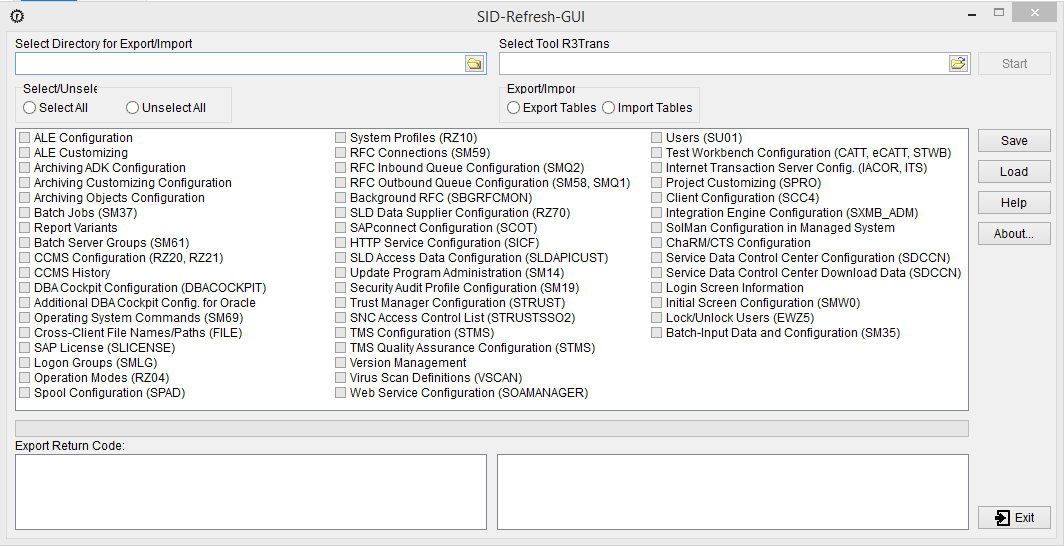This screenshot has height=546, width=1064.
Task: Open the About... dialog button
Action: (1014, 234)
